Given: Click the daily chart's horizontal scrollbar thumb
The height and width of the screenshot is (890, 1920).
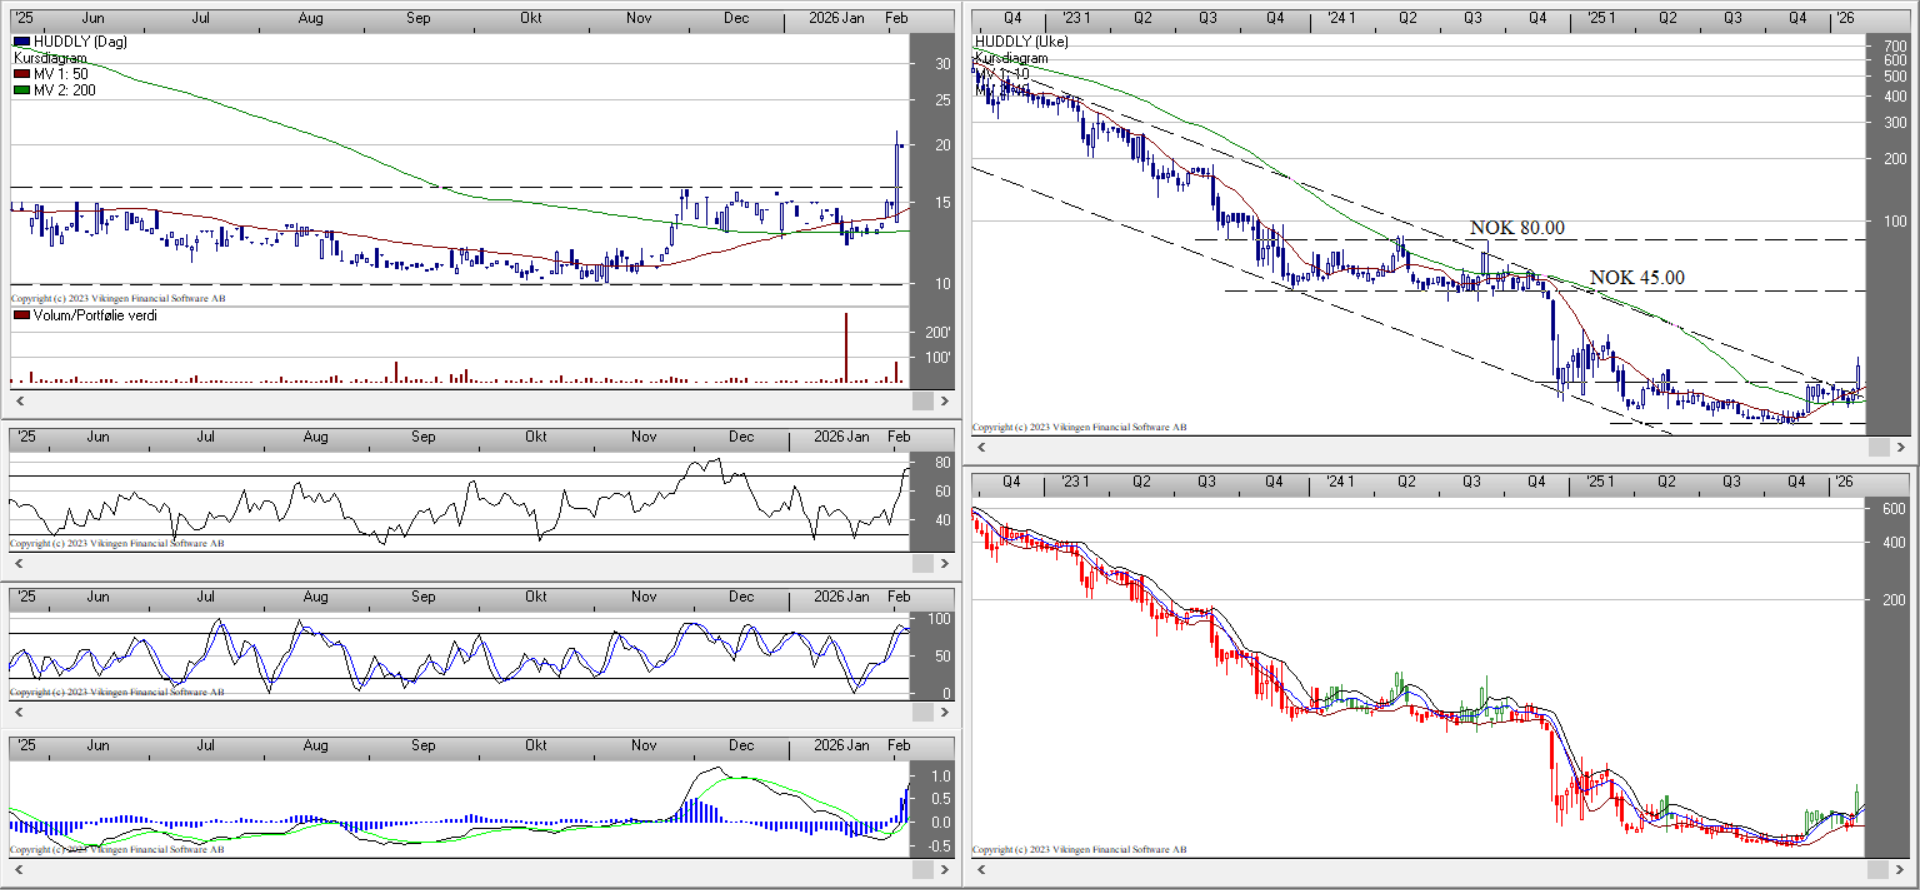Looking at the screenshot, I should coord(922,401).
